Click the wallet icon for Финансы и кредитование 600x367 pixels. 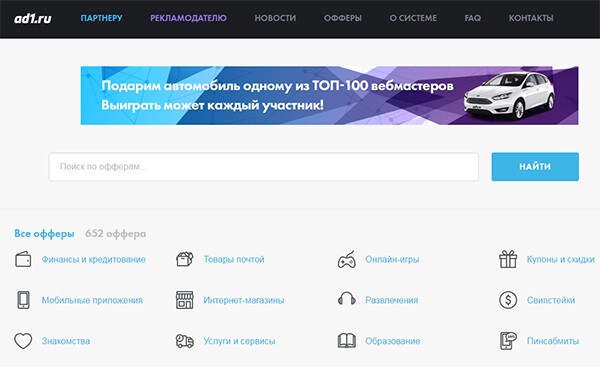coord(23,259)
